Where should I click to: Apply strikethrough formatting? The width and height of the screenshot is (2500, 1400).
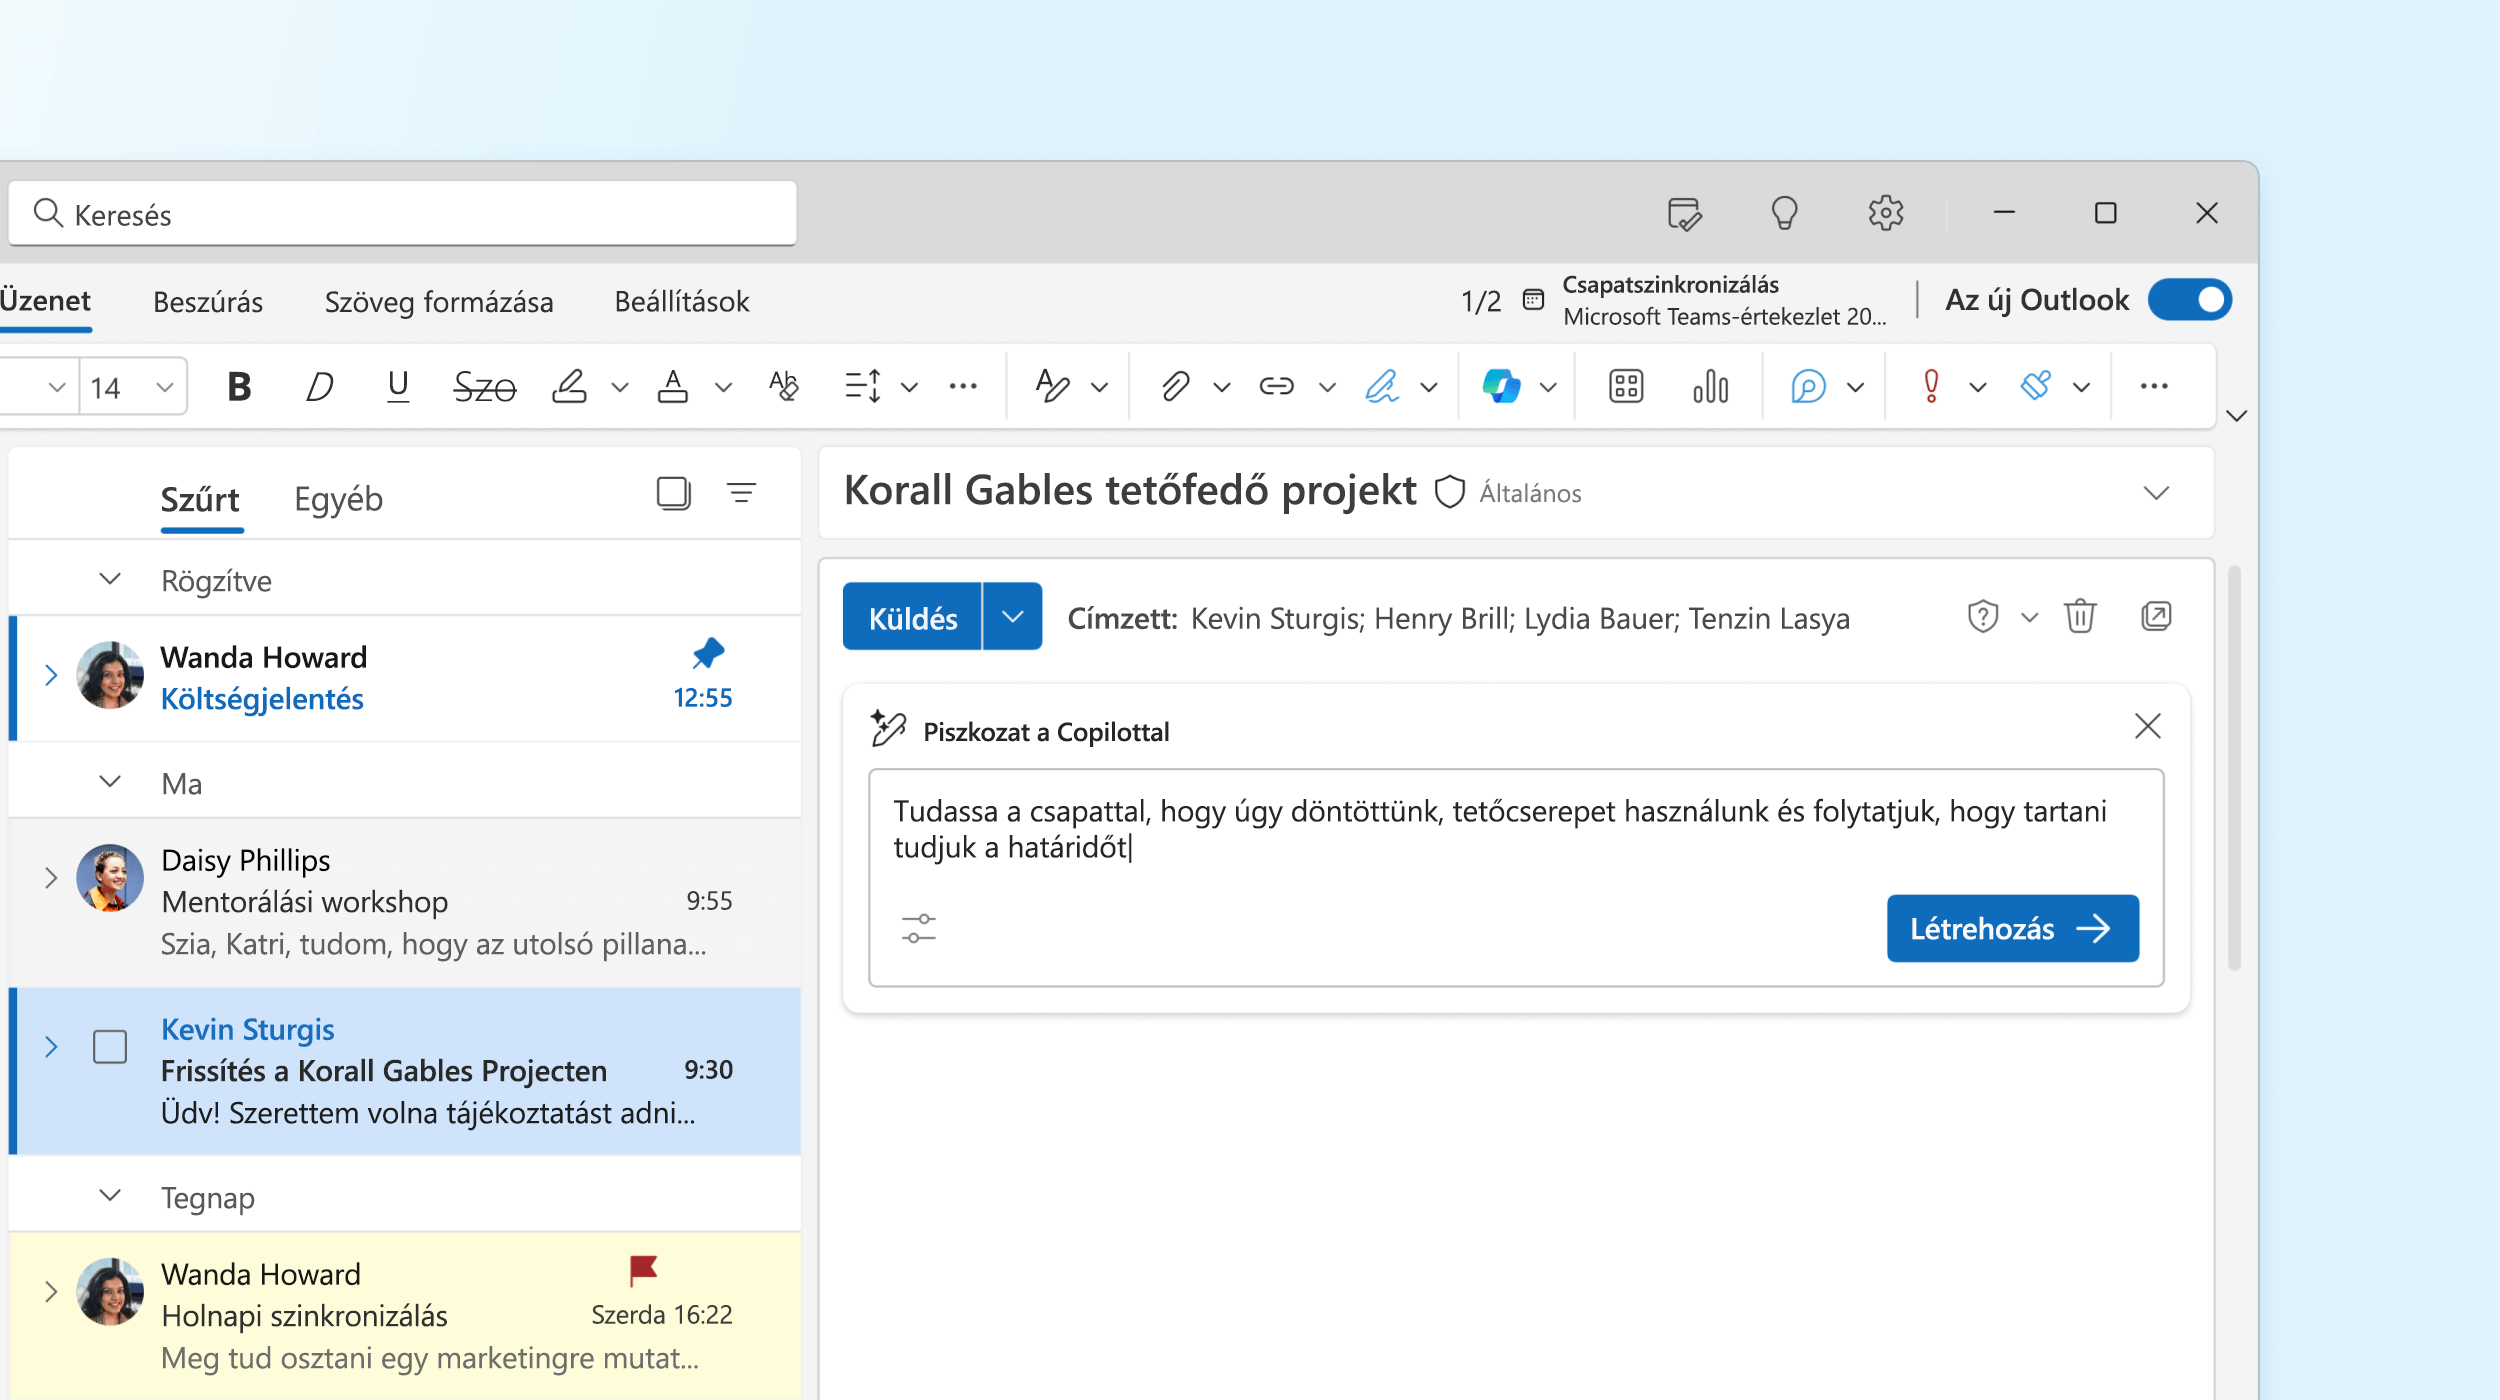point(484,386)
